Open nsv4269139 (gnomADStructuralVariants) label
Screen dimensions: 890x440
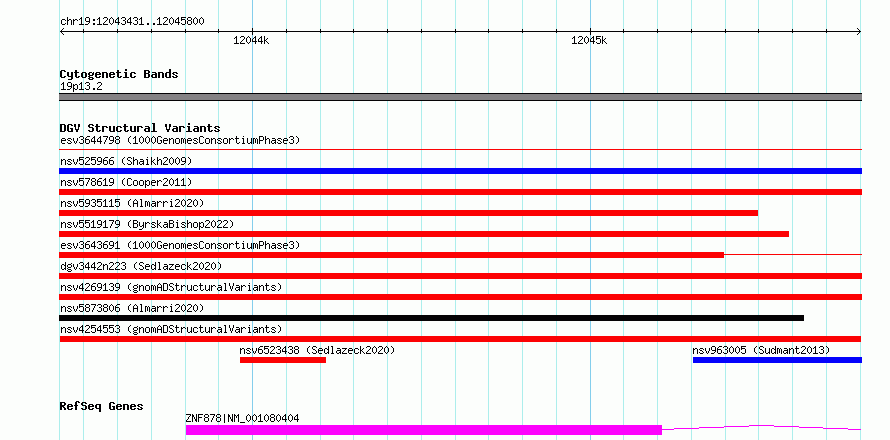171,287
